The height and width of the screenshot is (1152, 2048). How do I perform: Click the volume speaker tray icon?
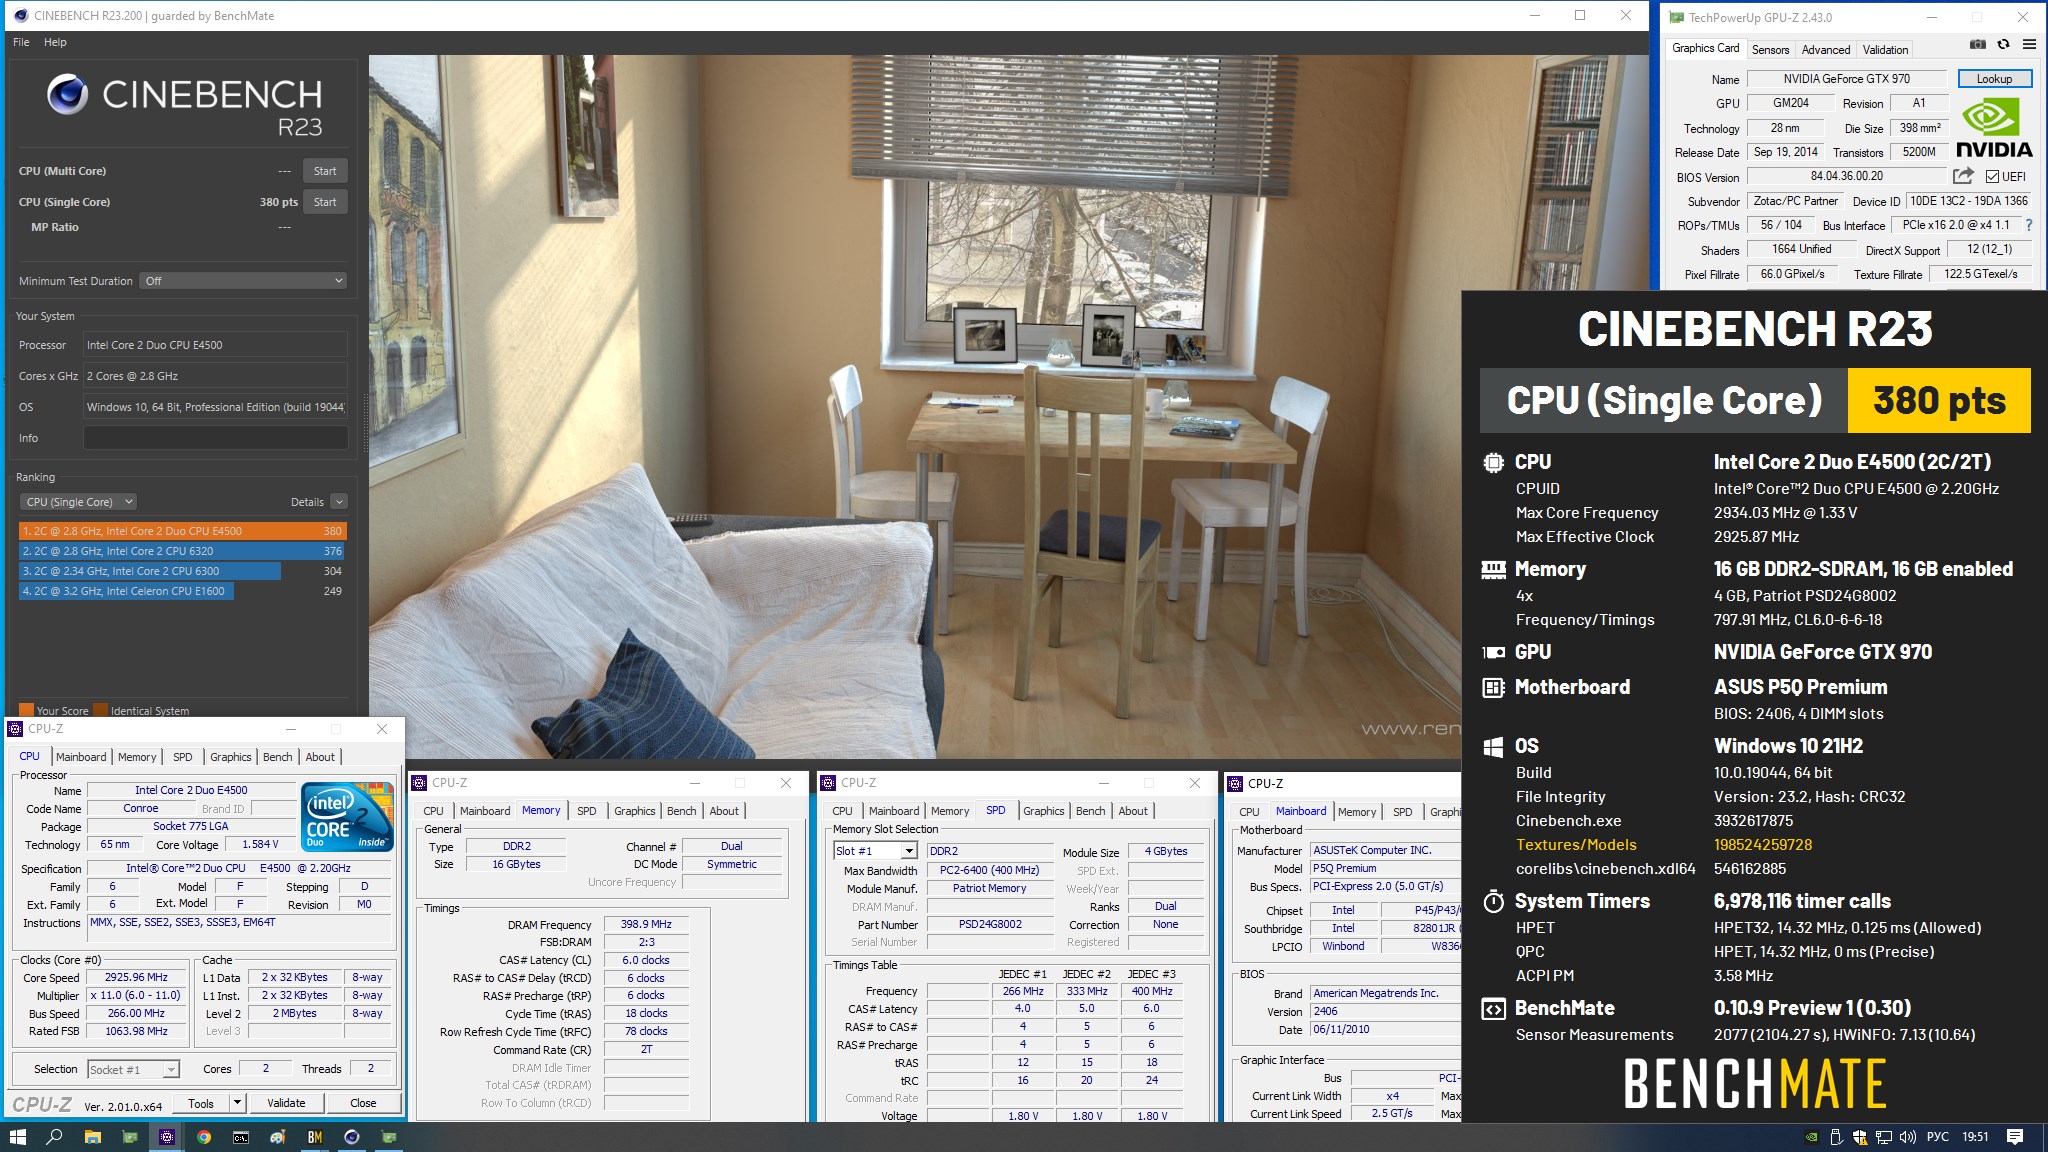coord(1907,1137)
